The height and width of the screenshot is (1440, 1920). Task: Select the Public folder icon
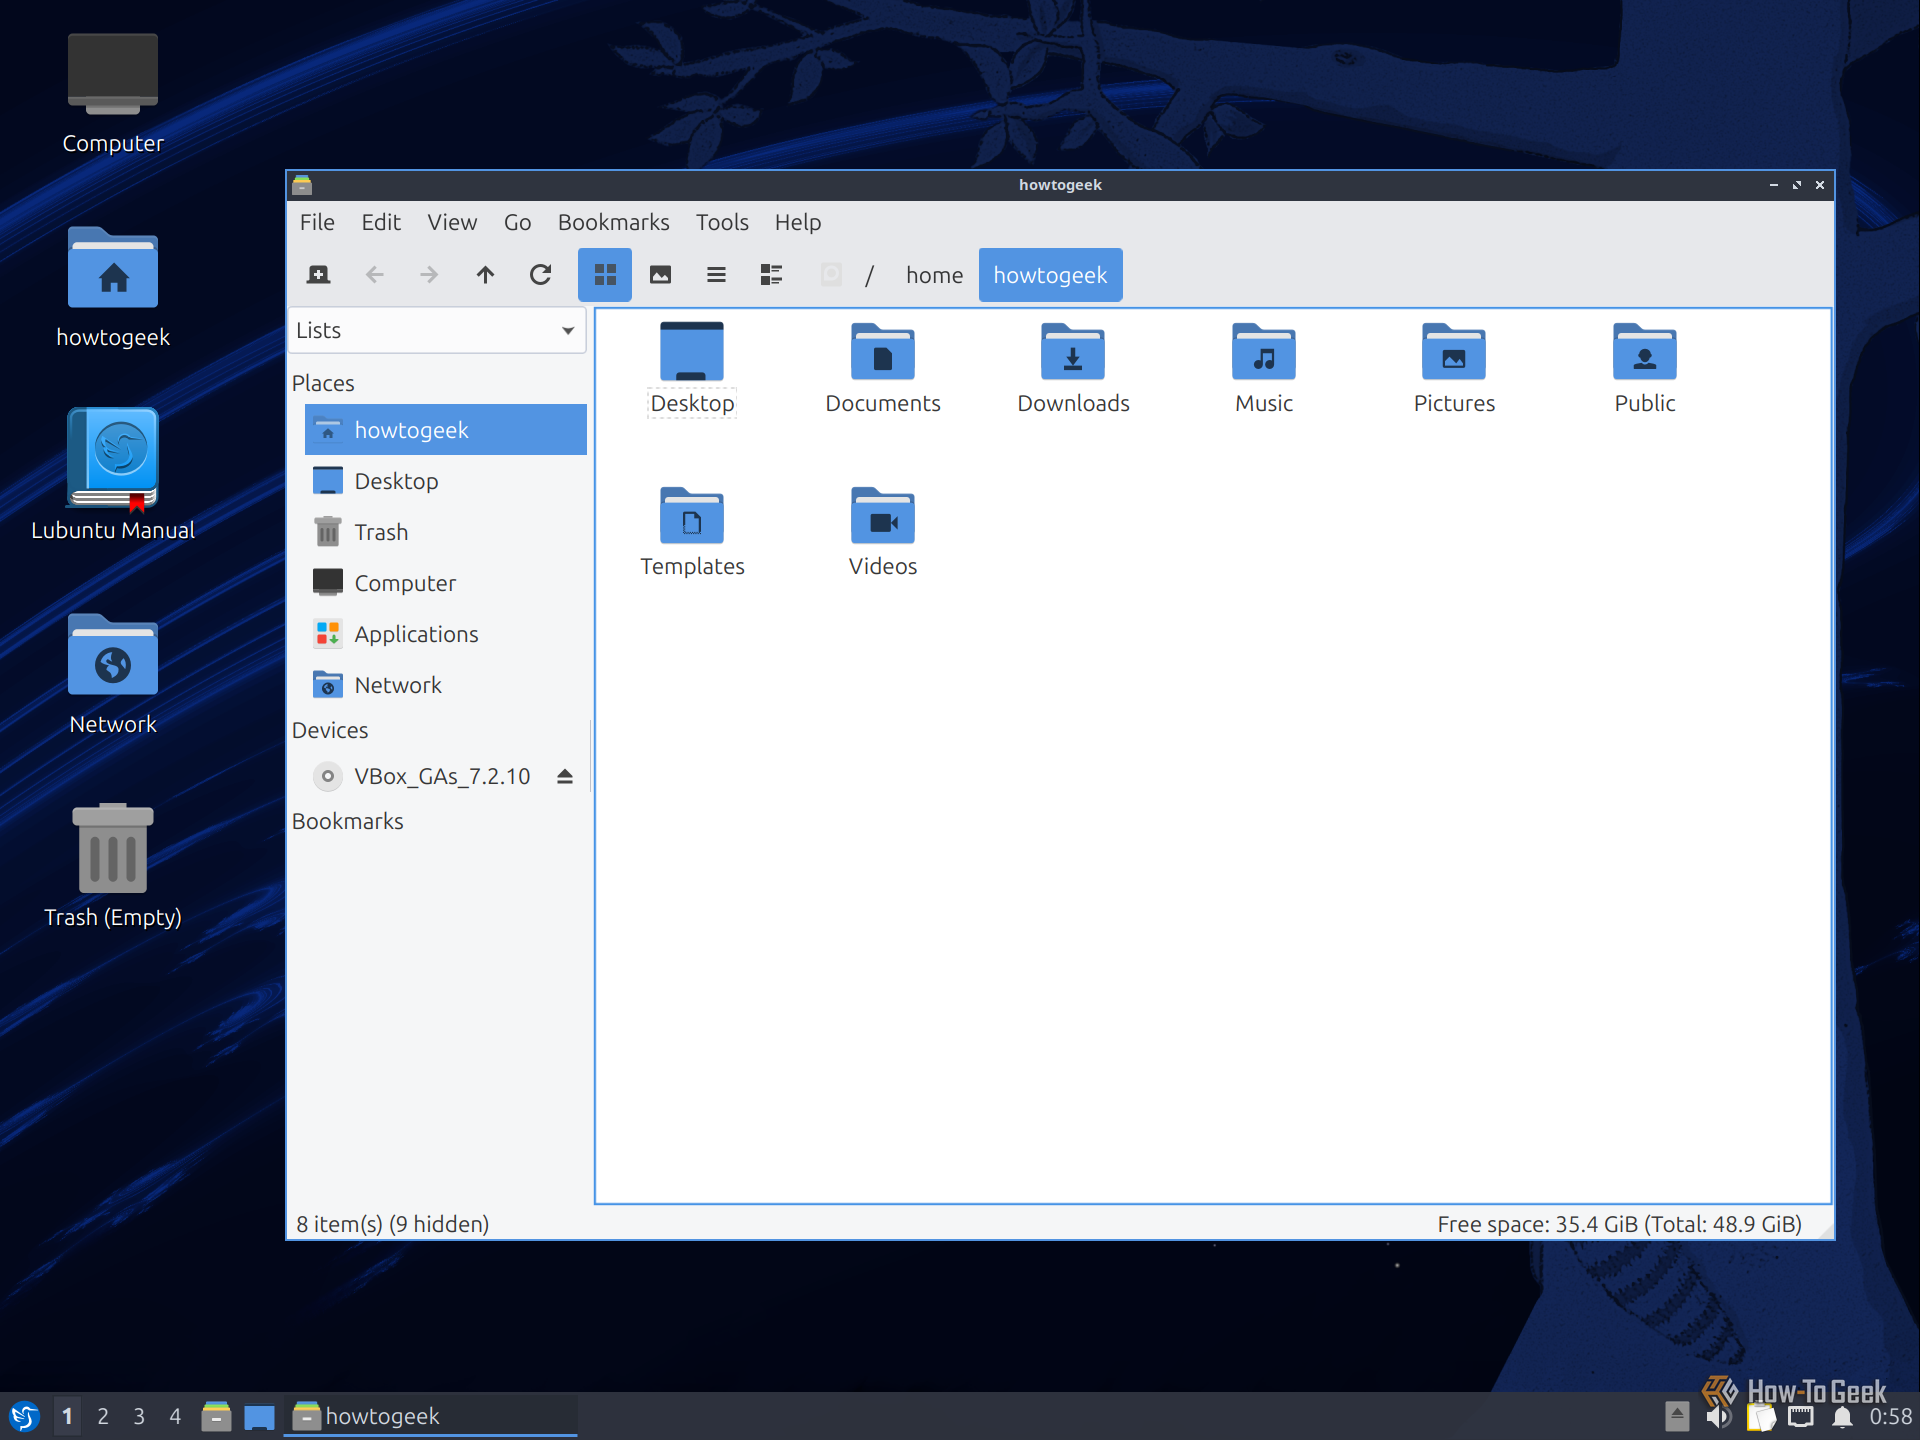coord(1645,368)
